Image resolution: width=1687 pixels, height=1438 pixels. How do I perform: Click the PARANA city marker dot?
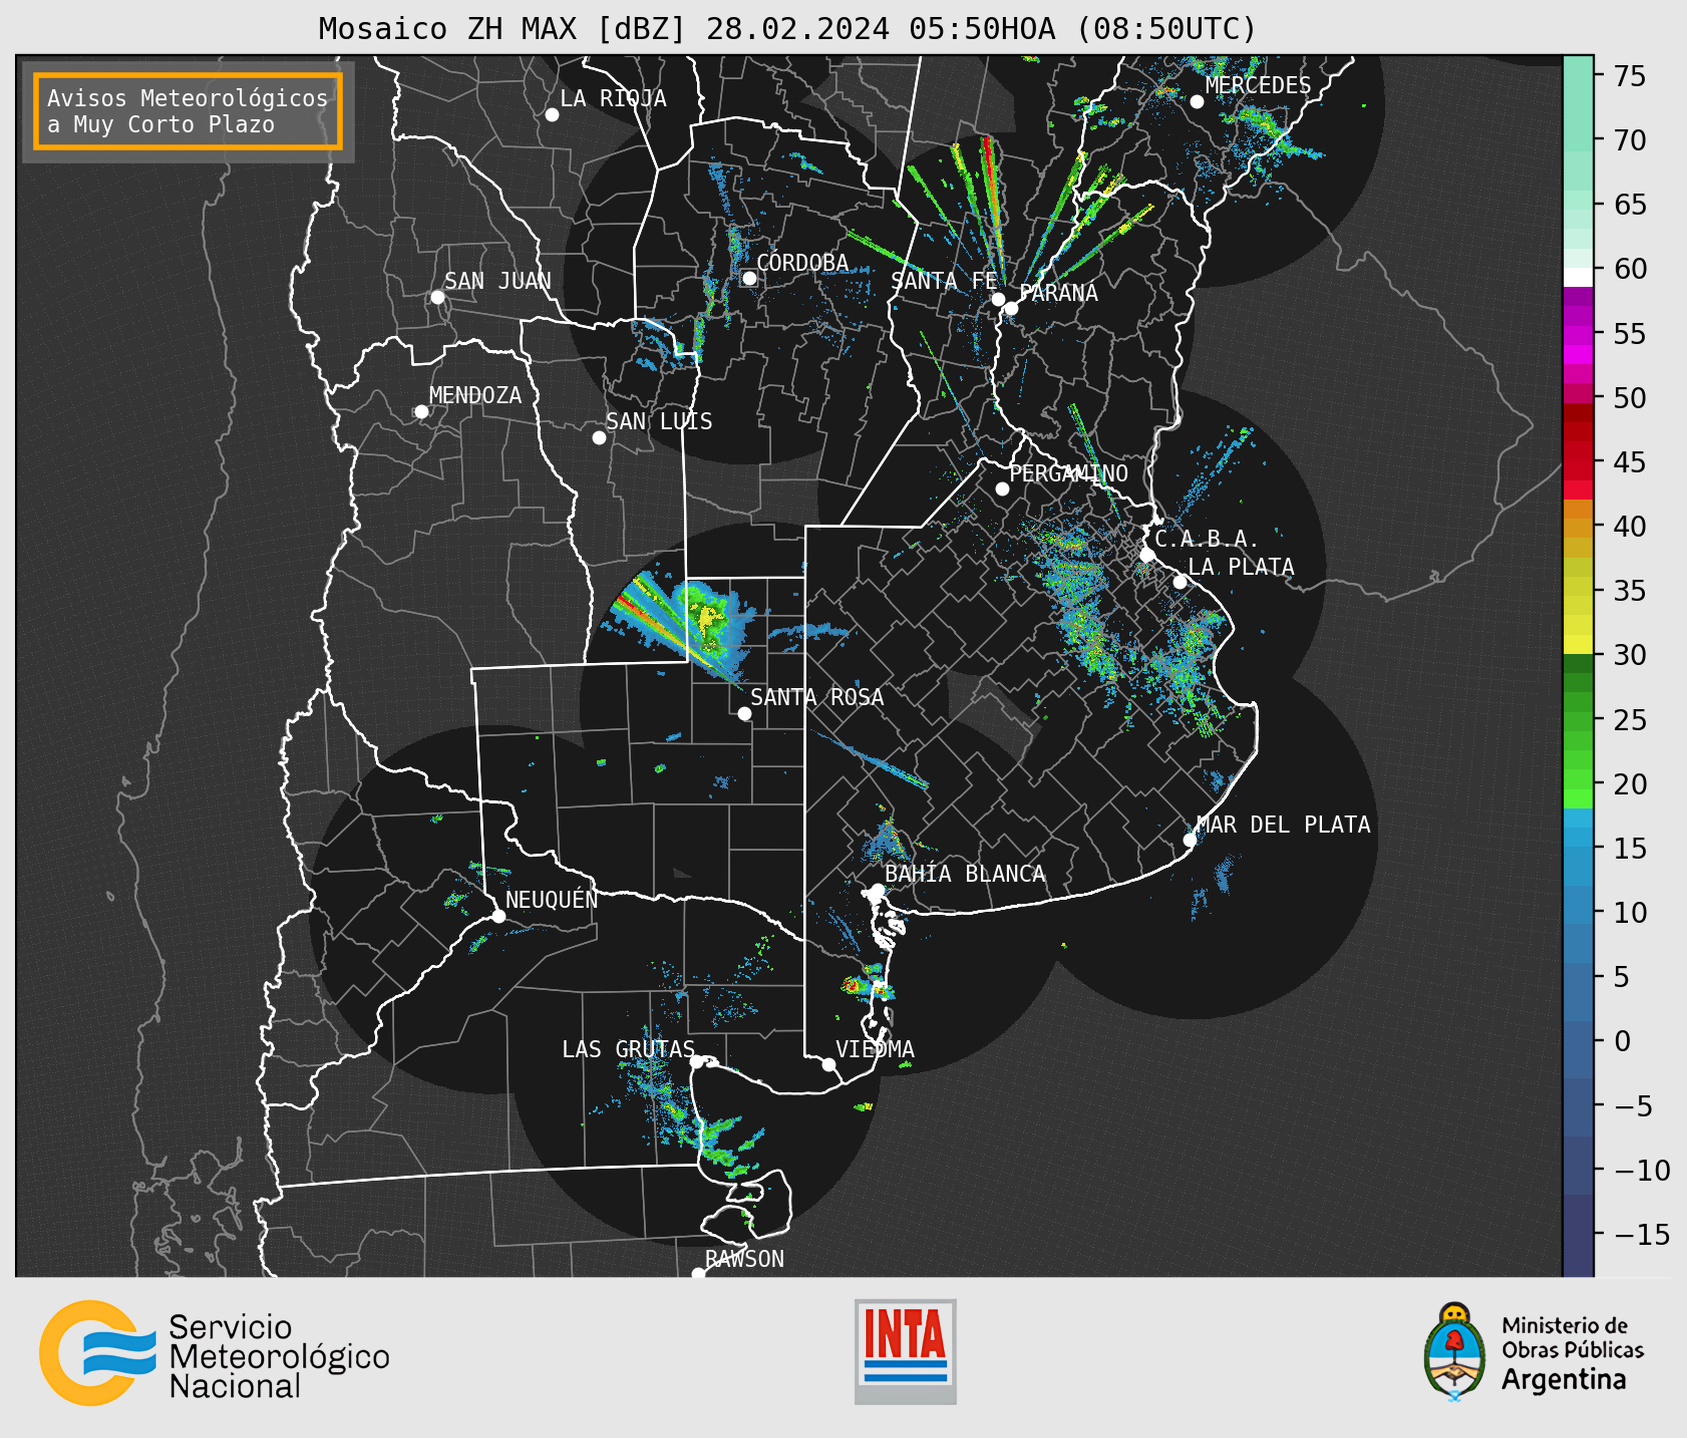coord(1011,308)
